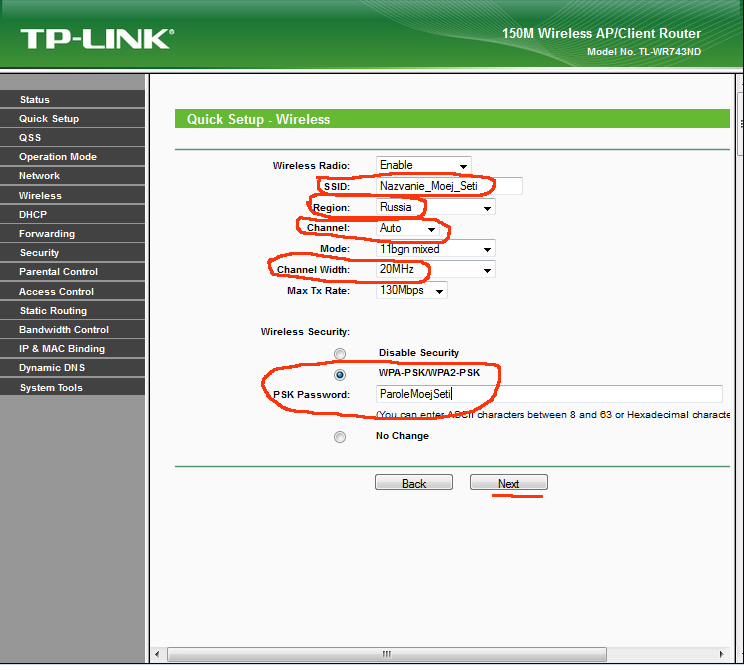The height and width of the screenshot is (670, 744).
Task: Expand the Channel dropdown set to Auto
Action: pos(408,228)
